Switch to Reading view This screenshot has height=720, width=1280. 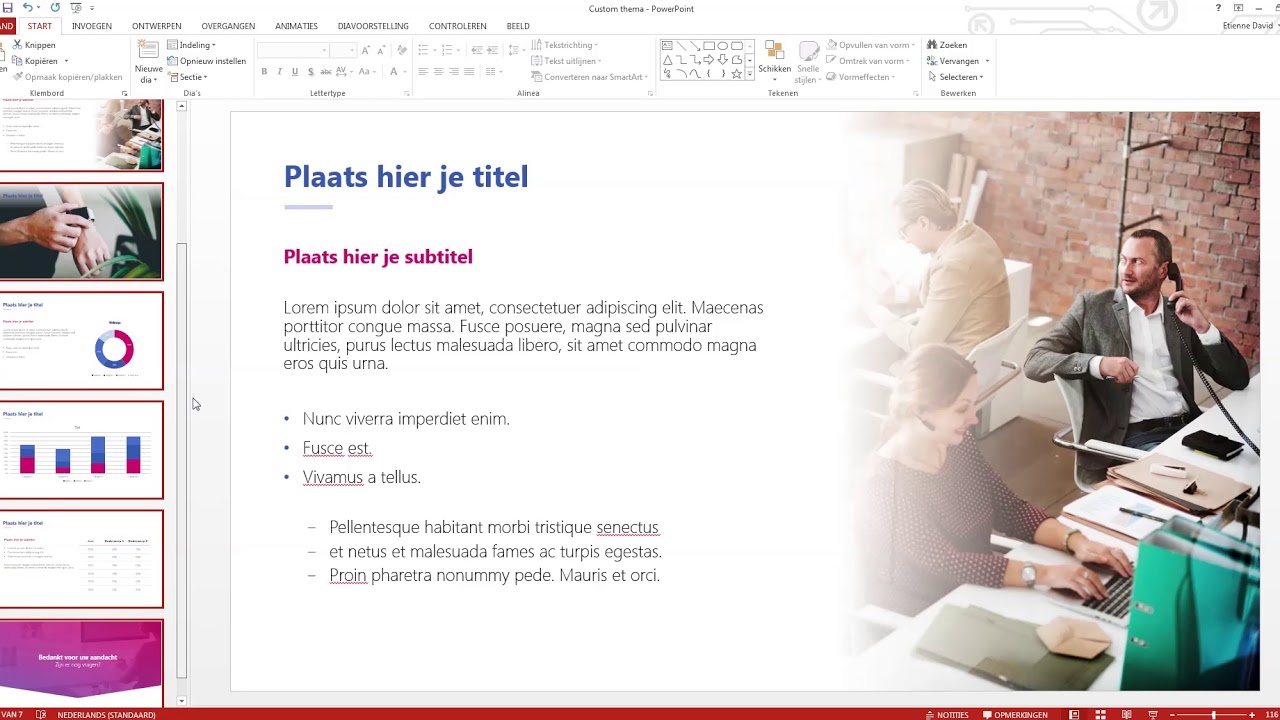click(1126, 714)
